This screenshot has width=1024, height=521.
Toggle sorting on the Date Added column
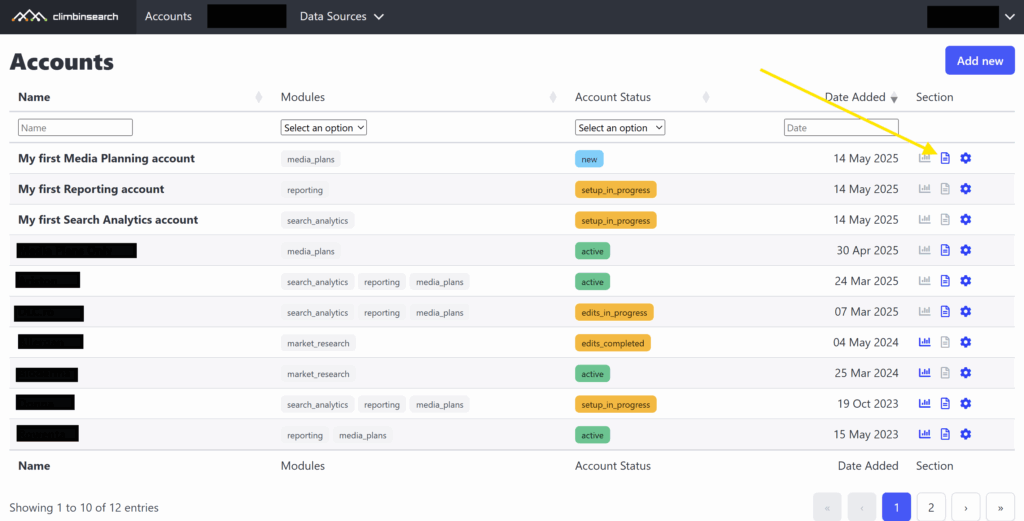click(855, 98)
